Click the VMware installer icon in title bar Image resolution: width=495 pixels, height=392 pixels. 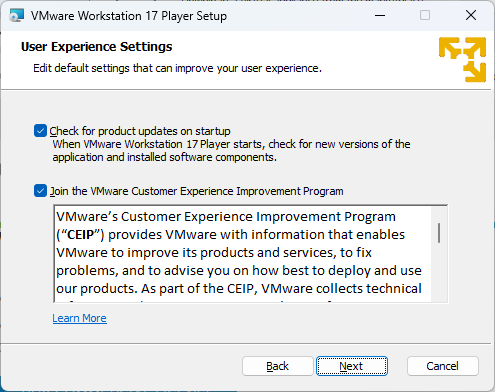[x=17, y=16]
